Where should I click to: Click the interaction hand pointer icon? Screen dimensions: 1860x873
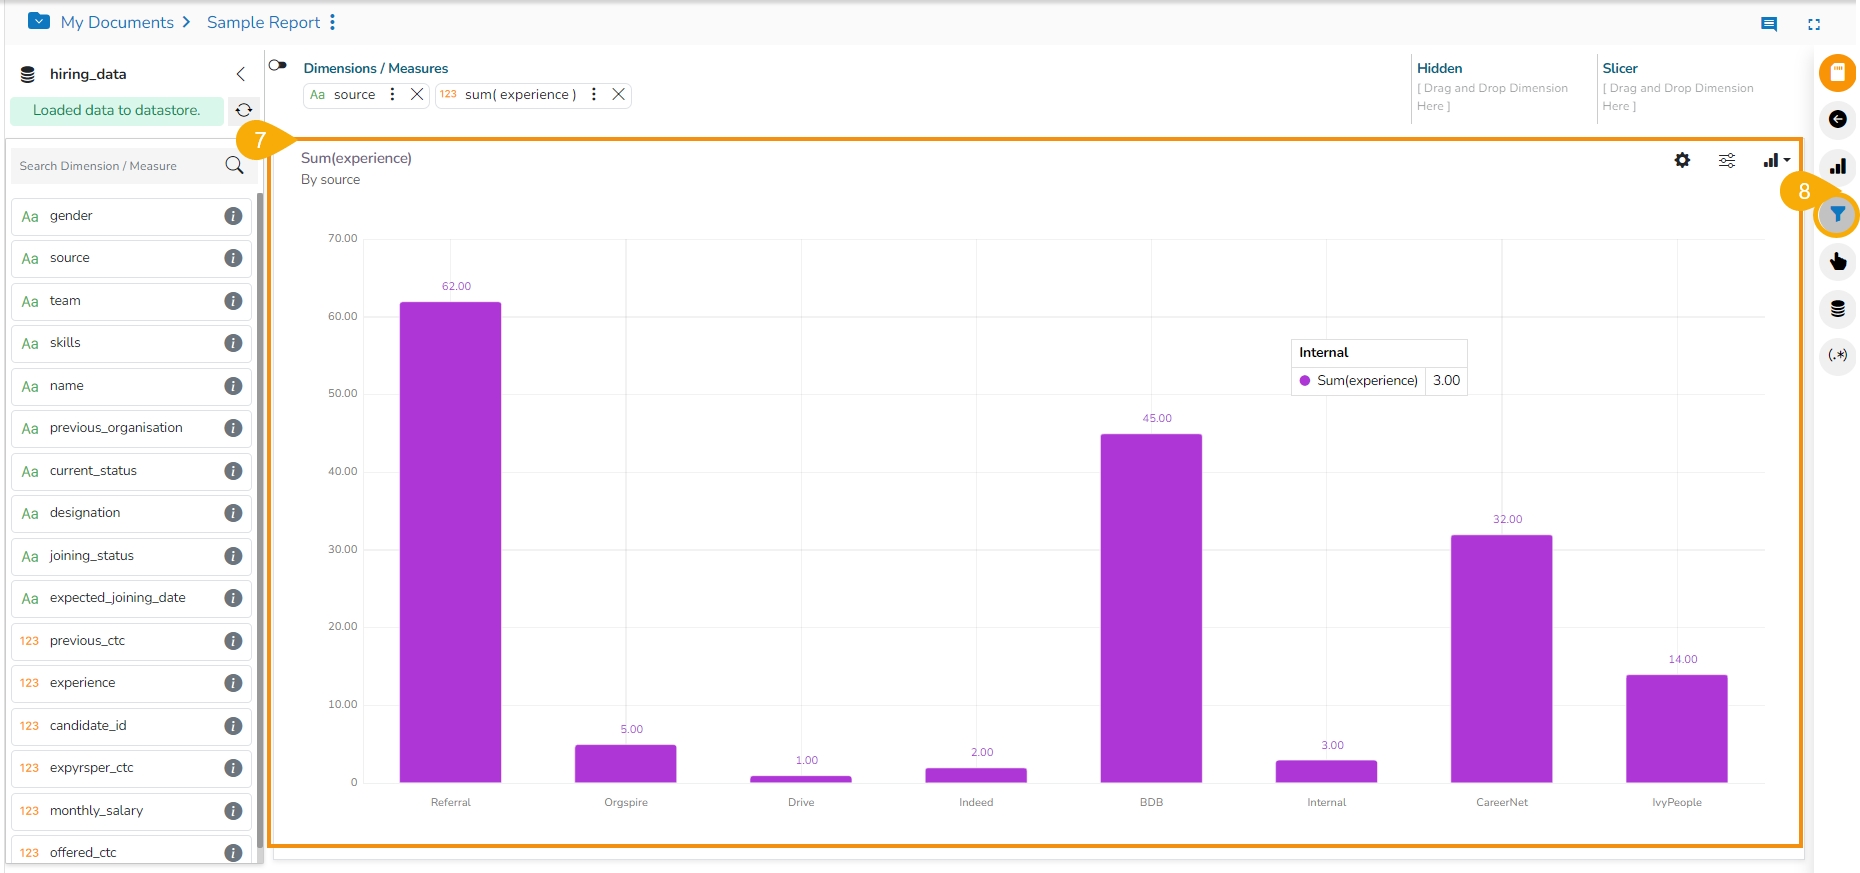click(x=1837, y=262)
